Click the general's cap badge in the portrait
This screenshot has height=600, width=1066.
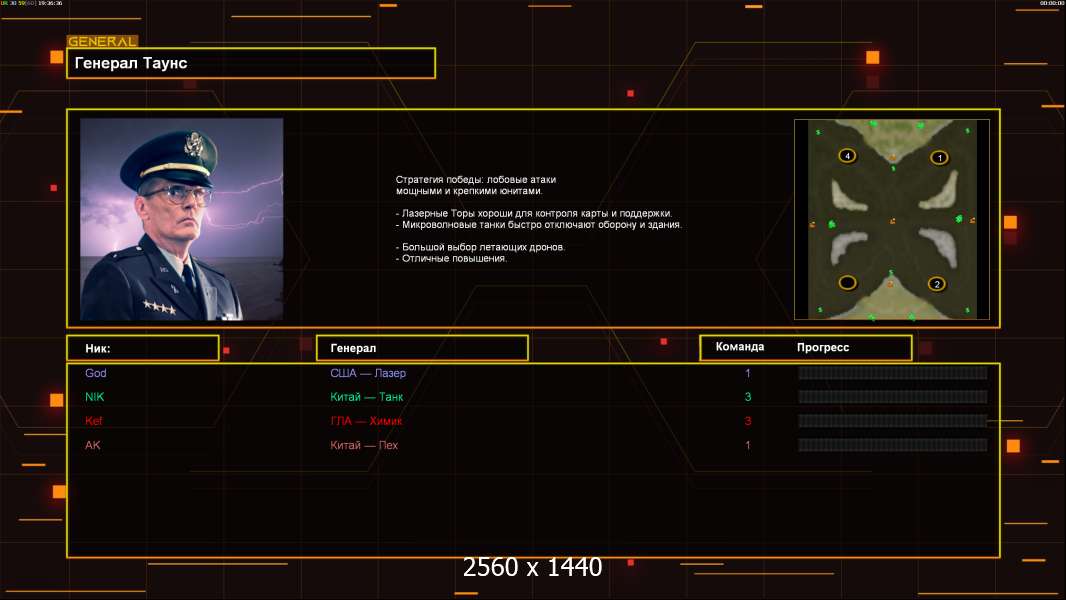(194, 144)
